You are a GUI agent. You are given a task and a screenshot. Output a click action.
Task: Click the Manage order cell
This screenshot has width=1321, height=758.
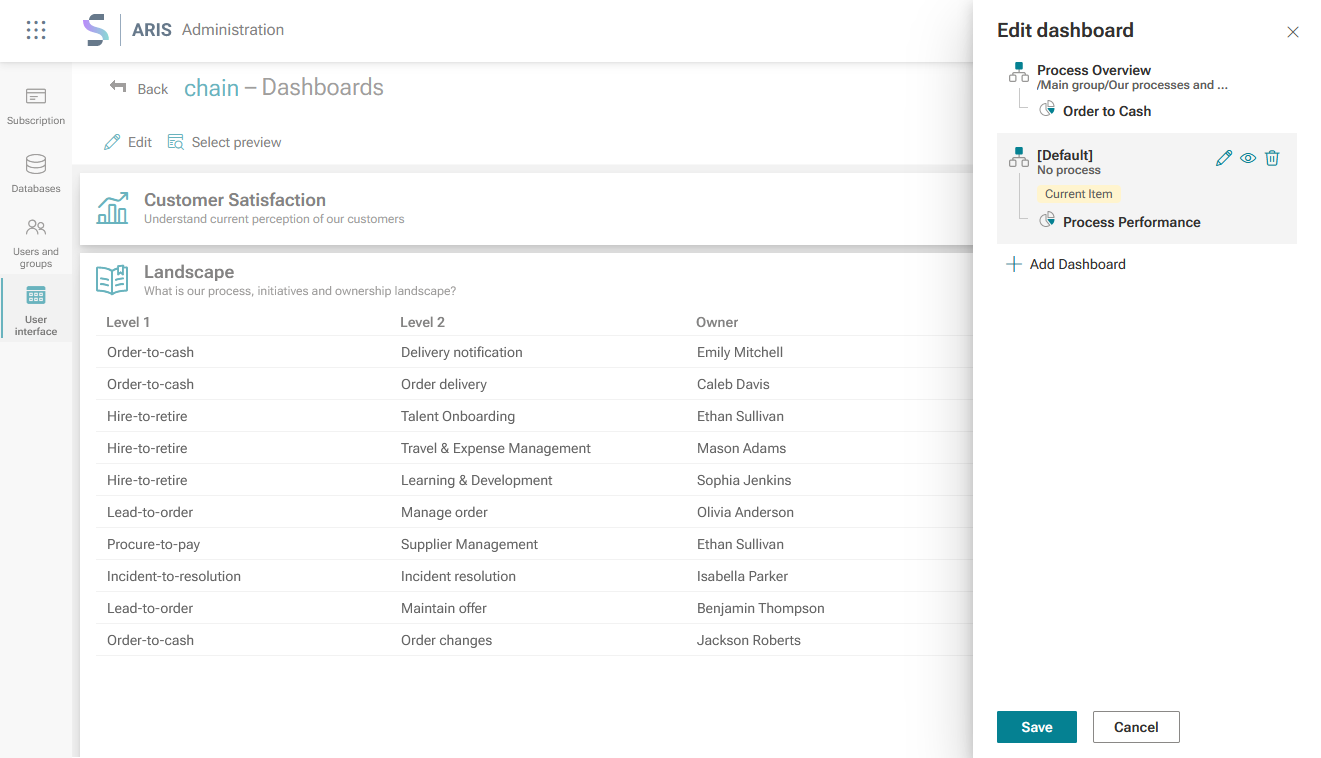click(444, 512)
